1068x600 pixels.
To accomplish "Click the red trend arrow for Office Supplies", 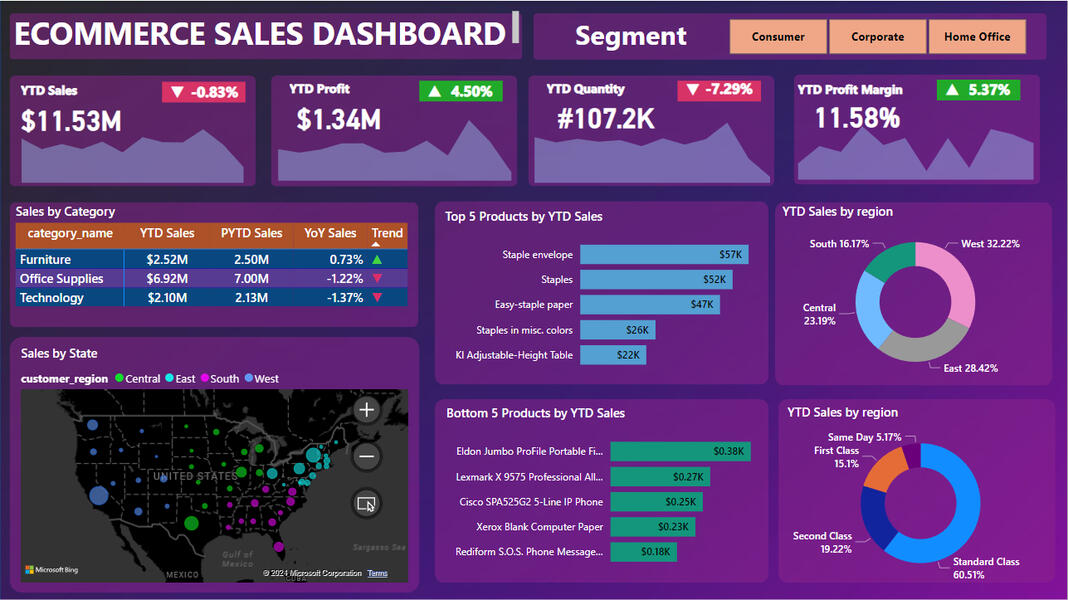I will (x=377, y=279).
